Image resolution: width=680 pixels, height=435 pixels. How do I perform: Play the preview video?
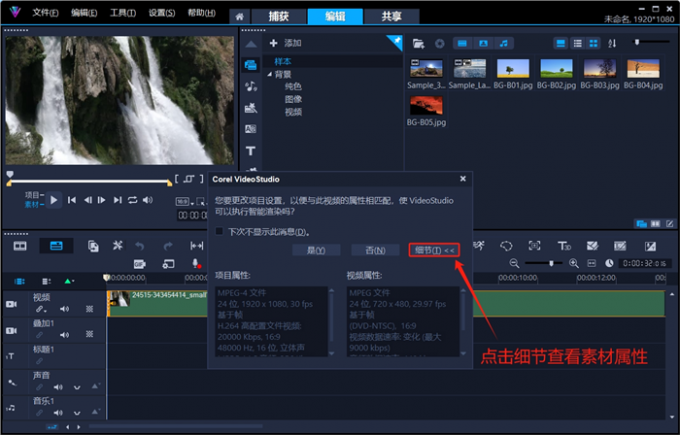(x=54, y=200)
